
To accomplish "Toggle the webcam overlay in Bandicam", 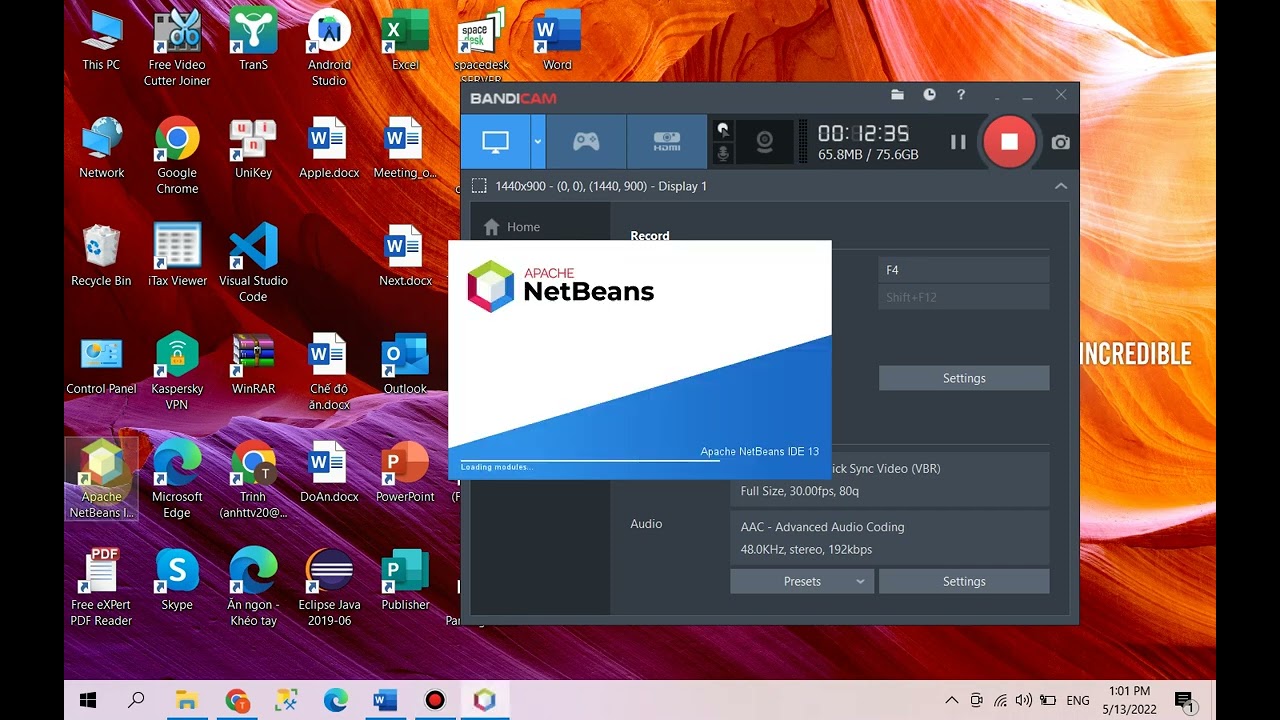I will click(x=765, y=142).
